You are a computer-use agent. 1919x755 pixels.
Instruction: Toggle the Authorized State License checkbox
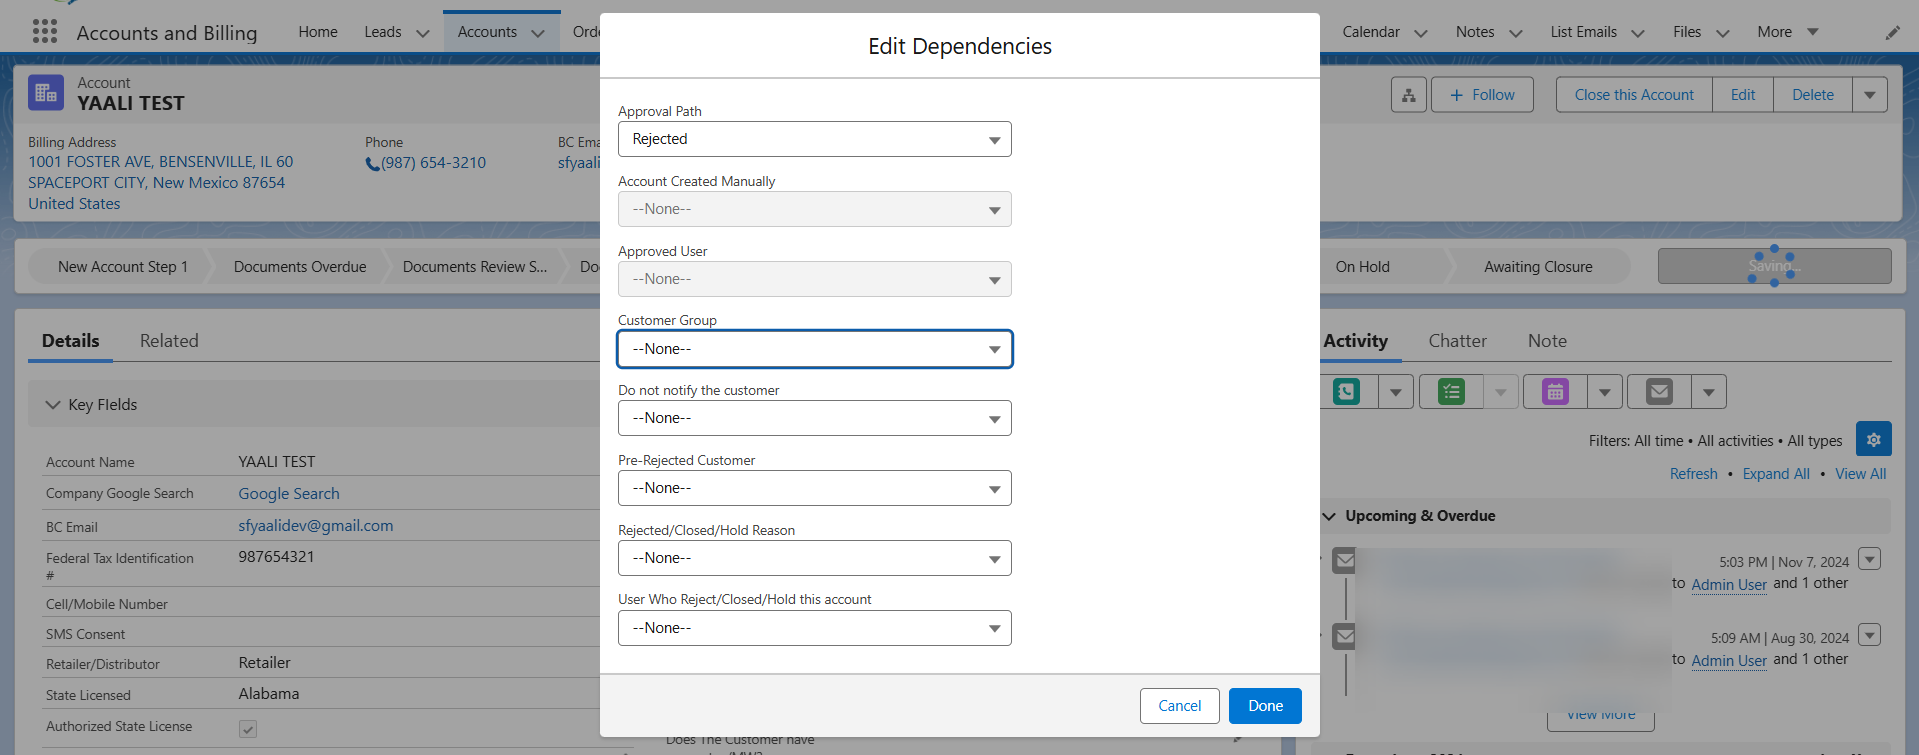(x=248, y=728)
